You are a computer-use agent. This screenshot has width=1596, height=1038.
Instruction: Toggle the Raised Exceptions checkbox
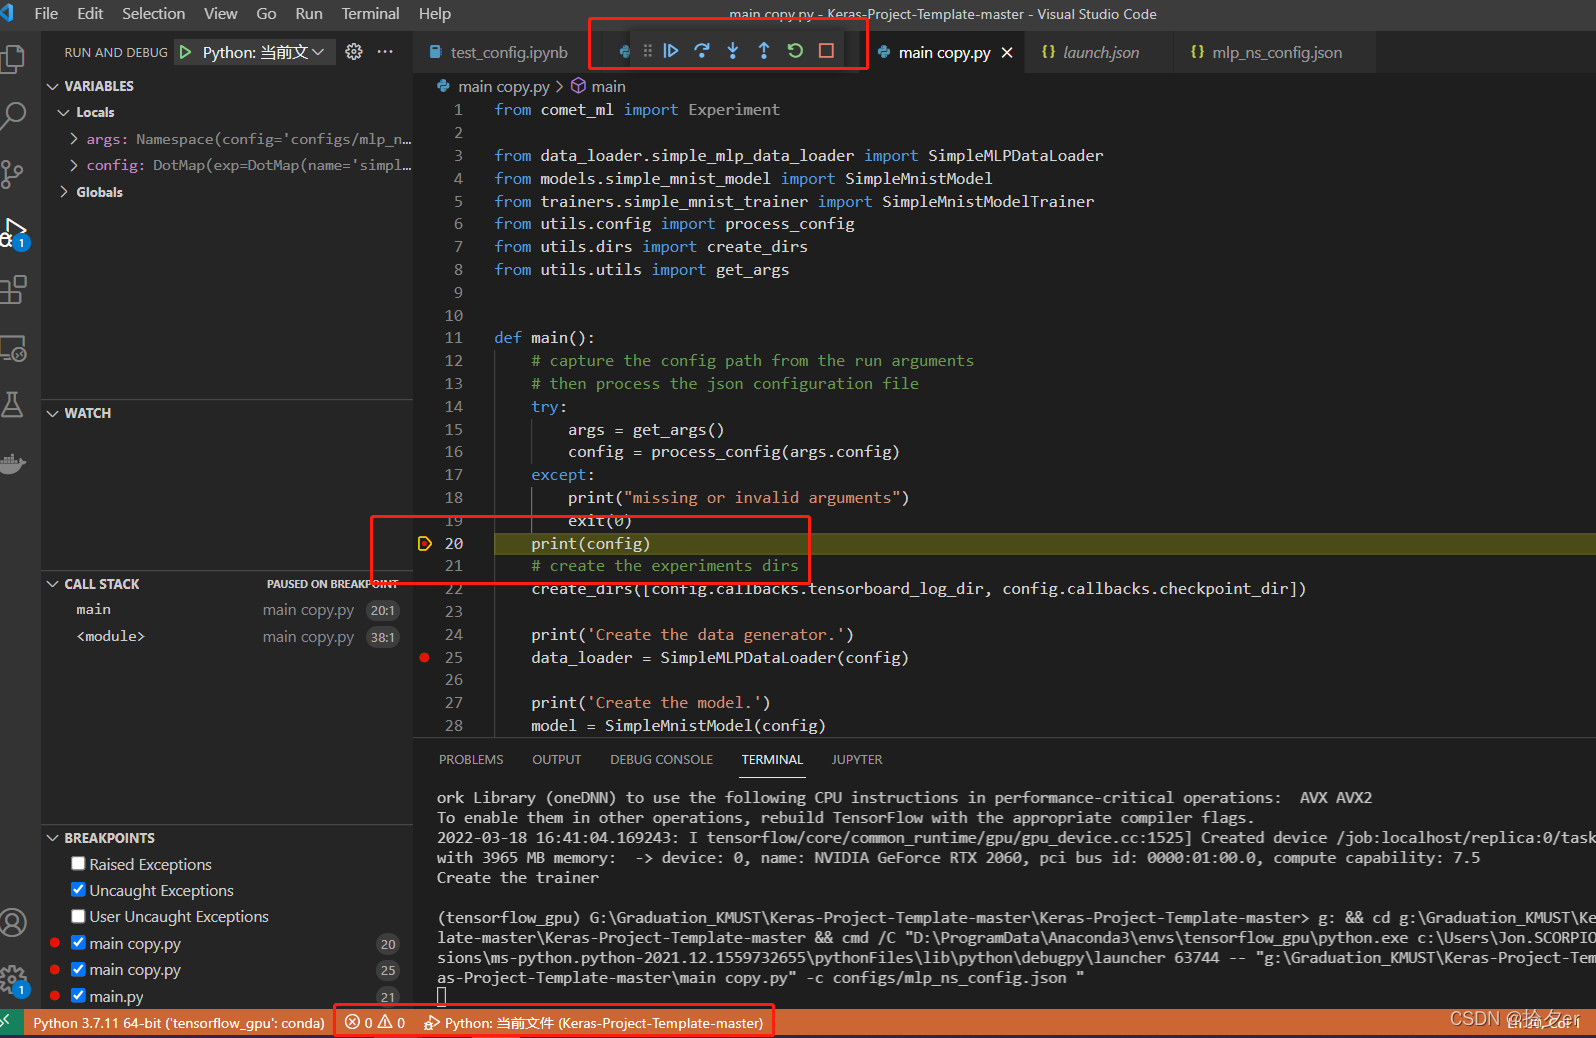coord(78,864)
